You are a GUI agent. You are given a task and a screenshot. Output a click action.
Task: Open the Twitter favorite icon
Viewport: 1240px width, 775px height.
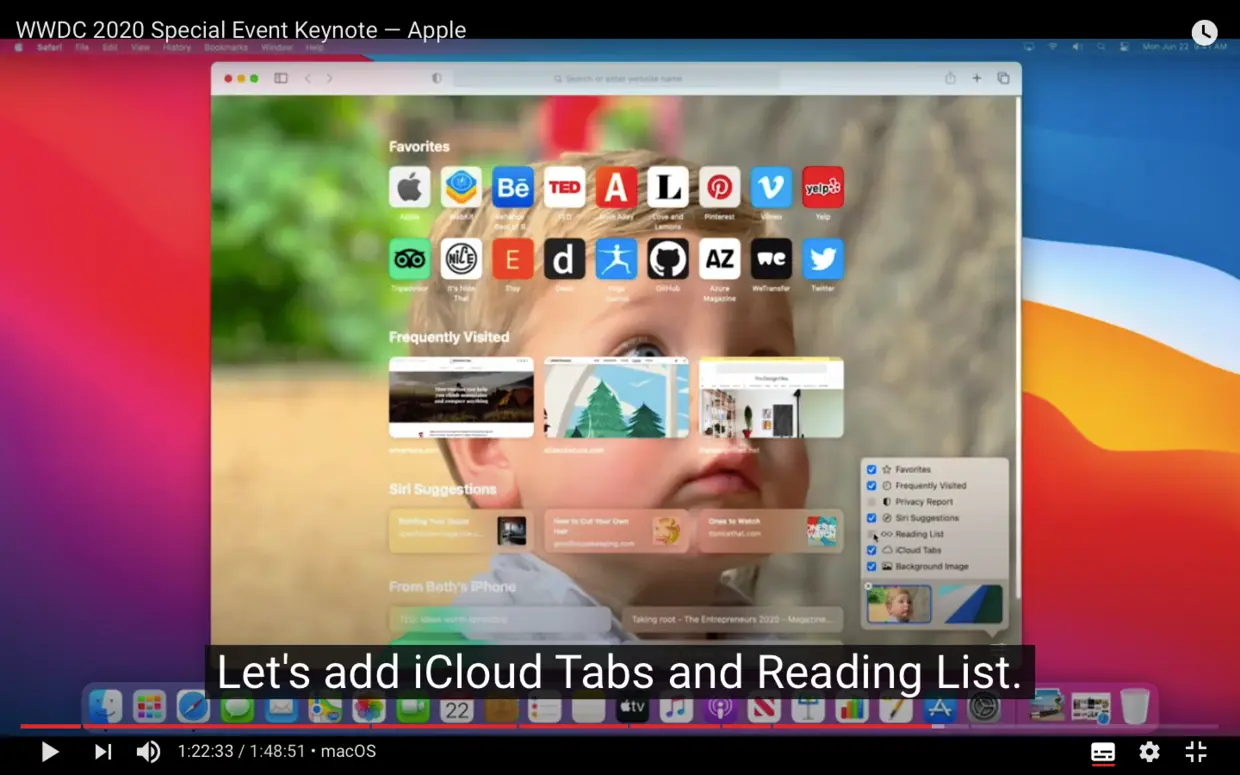(823, 259)
